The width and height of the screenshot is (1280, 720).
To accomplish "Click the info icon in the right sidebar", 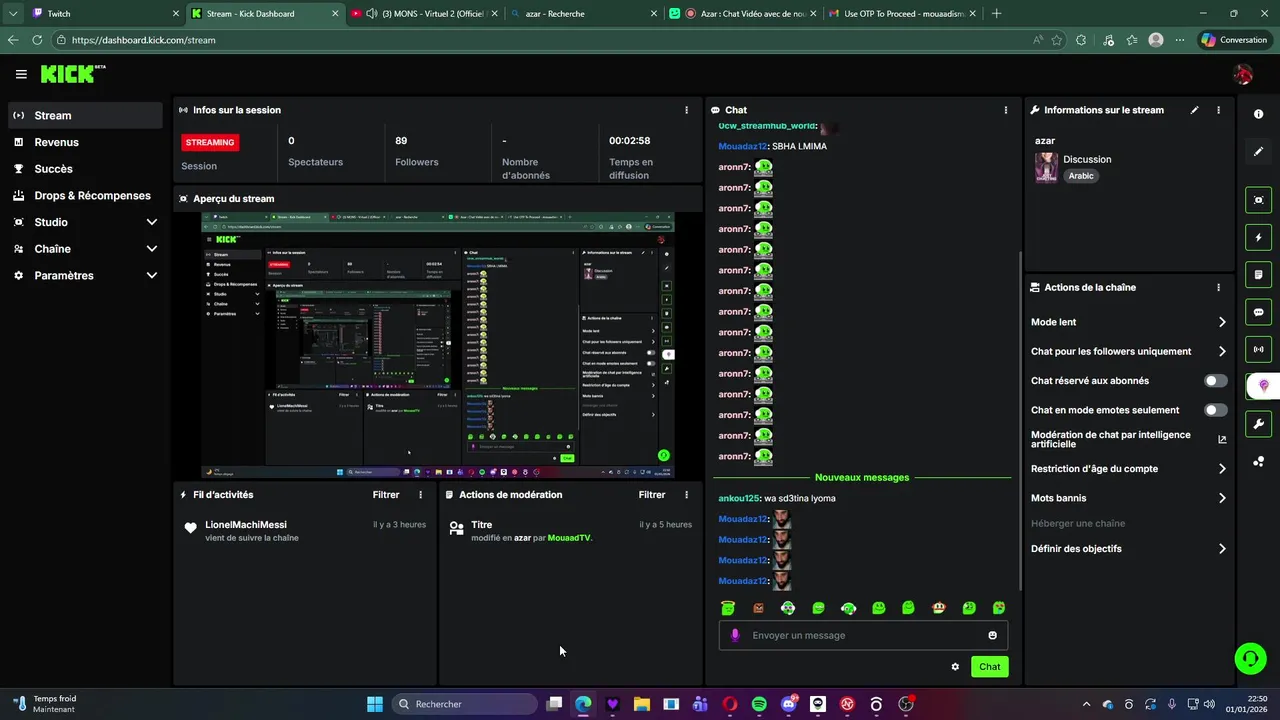I will tap(1258, 114).
